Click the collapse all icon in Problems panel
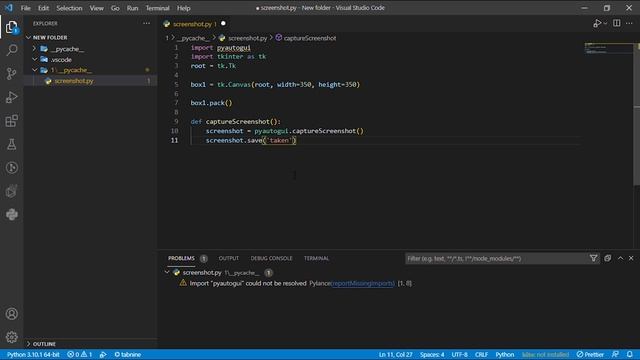Viewport: 640px width, 360px height. click(x=608, y=258)
